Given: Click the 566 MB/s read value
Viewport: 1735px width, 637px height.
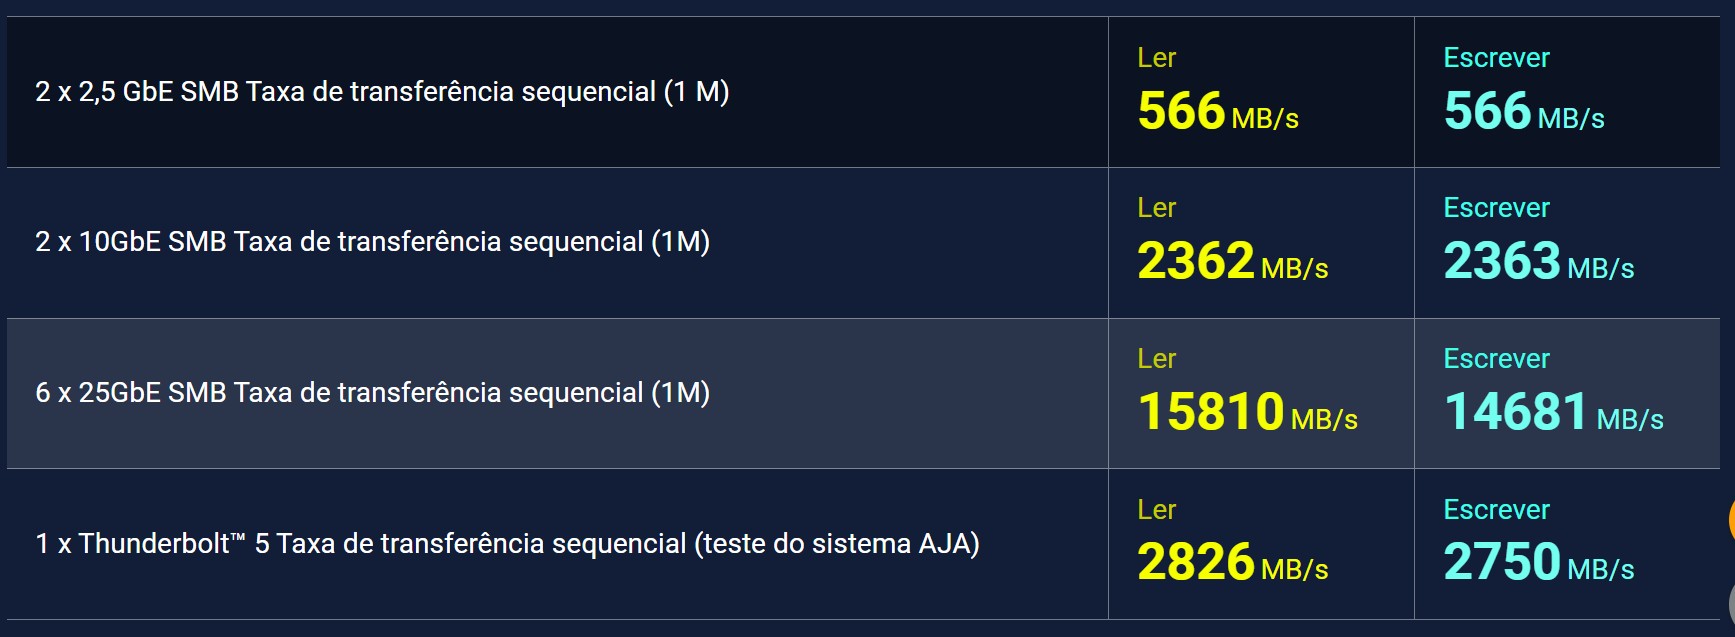Looking at the screenshot, I should click(1217, 112).
